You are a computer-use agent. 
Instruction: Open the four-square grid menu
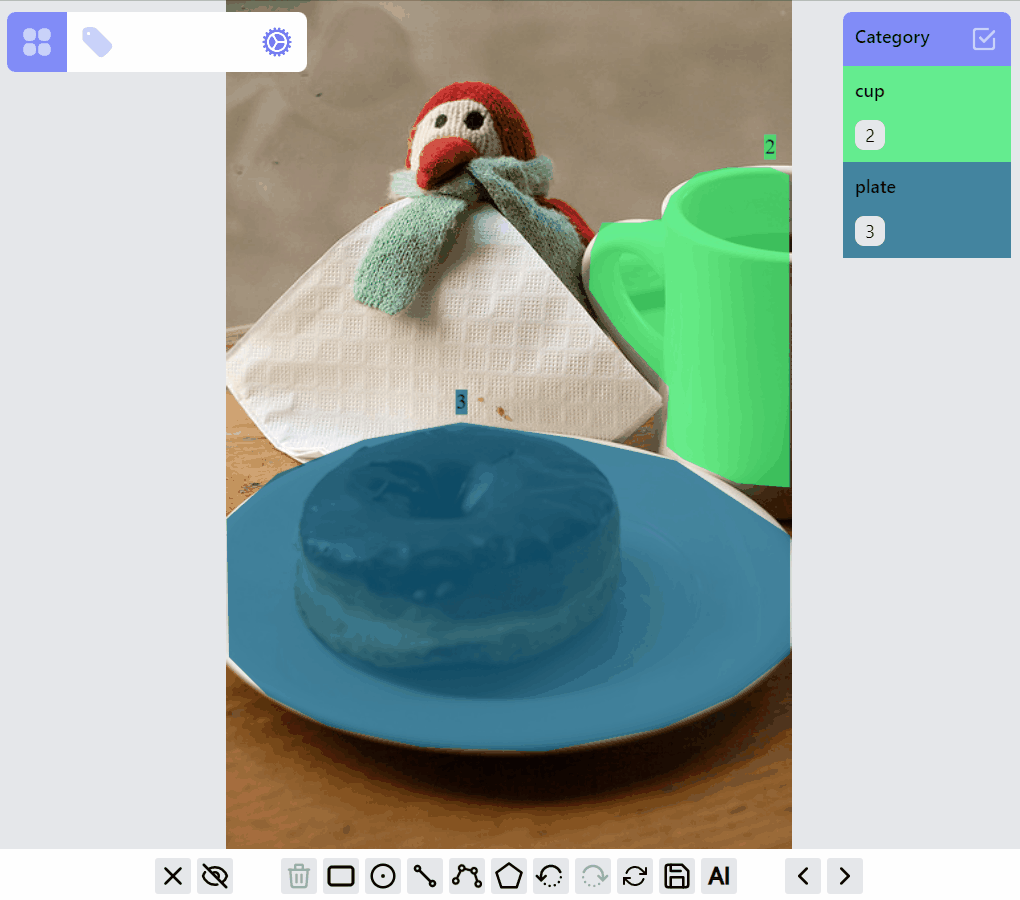click(37, 42)
